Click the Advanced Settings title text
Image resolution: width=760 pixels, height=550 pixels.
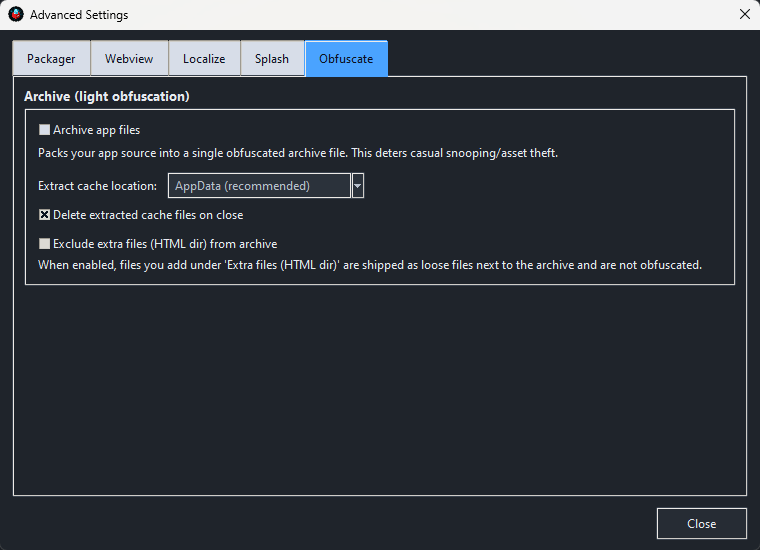pos(79,15)
